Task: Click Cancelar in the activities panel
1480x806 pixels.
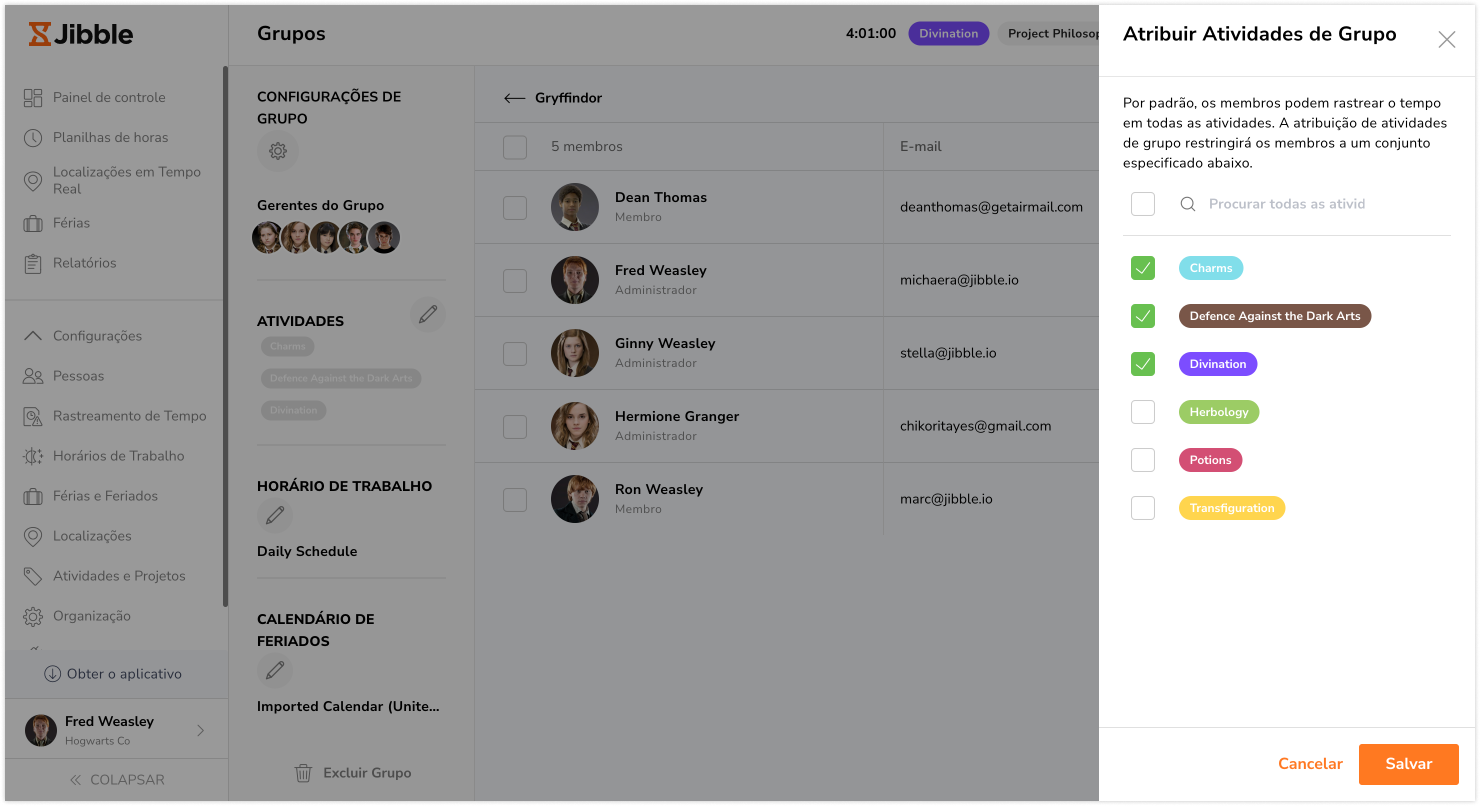Action: 1310,764
